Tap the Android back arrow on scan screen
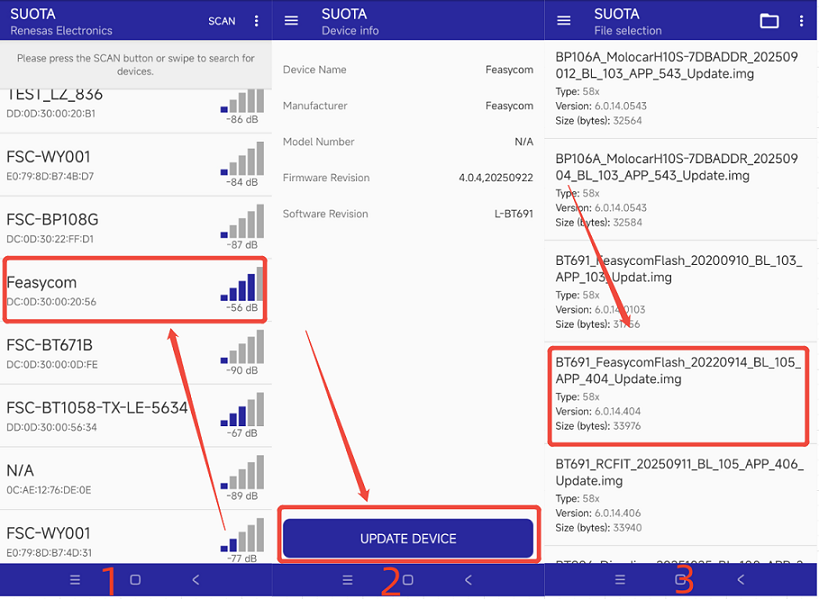The image size is (819, 599). pos(196,580)
